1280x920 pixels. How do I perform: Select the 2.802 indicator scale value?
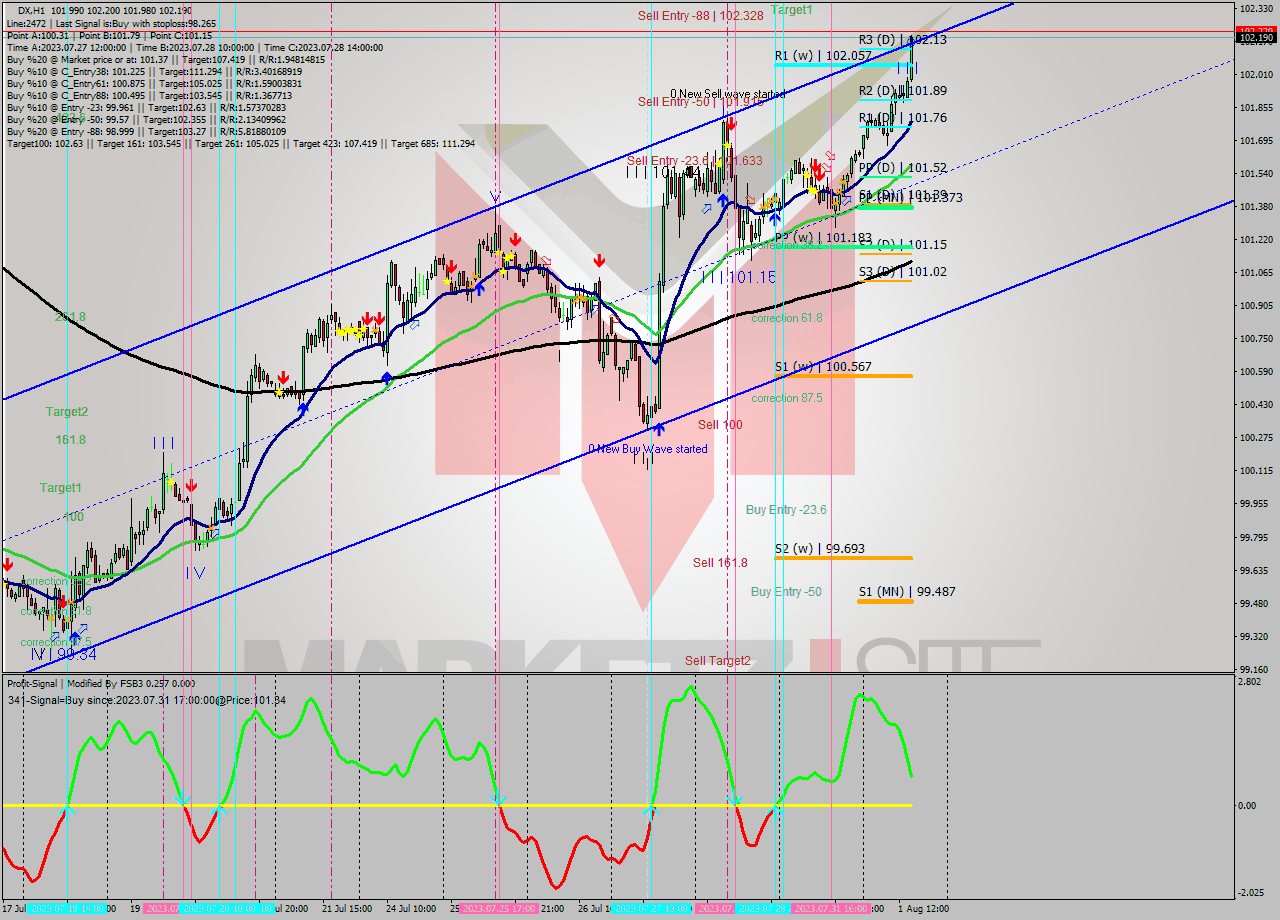pyautogui.click(x=1251, y=681)
